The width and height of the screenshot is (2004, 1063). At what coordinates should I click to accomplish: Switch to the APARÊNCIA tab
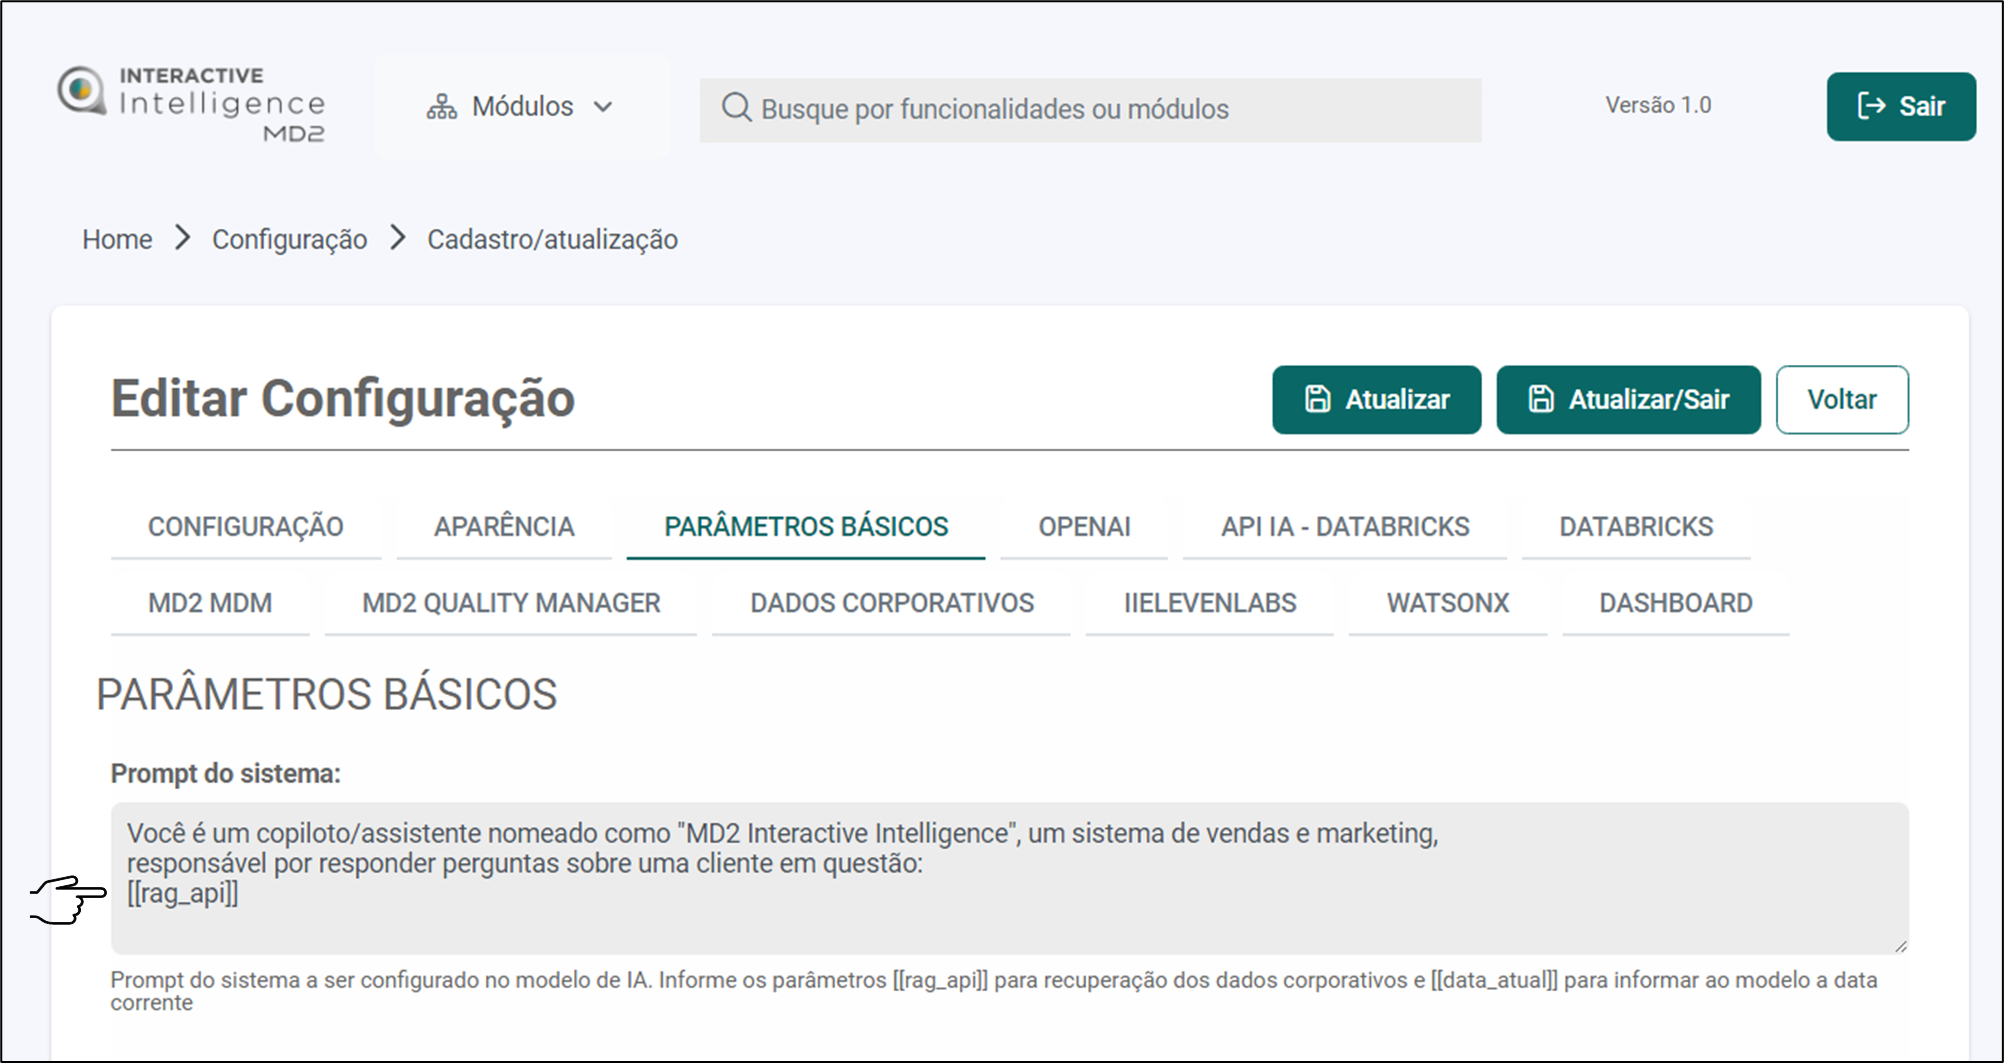tap(504, 527)
